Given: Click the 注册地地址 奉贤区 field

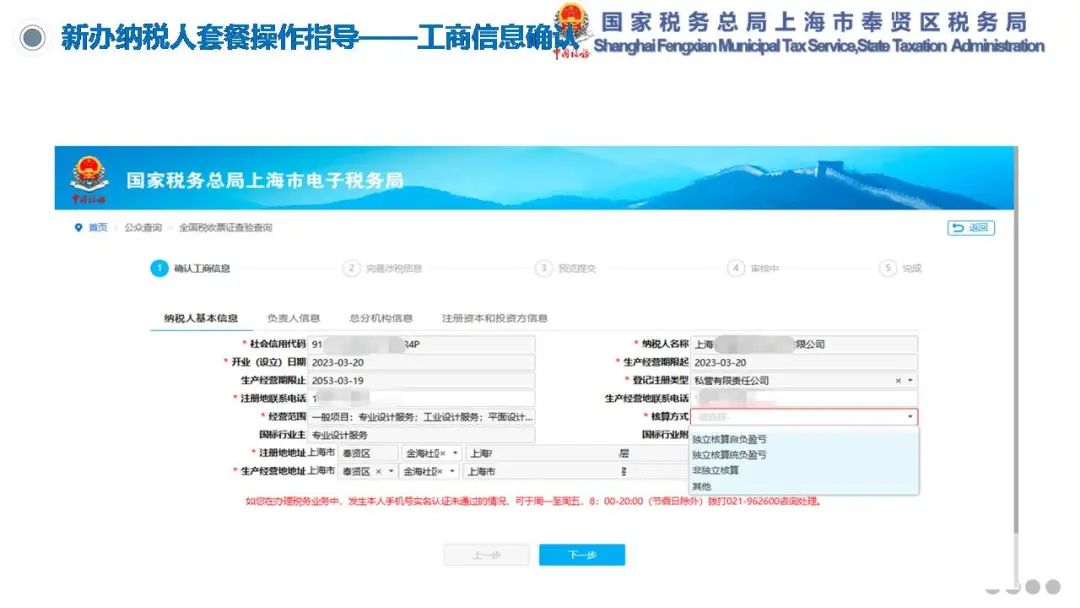Looking at the screenshot, I should [x=368, y=453].
